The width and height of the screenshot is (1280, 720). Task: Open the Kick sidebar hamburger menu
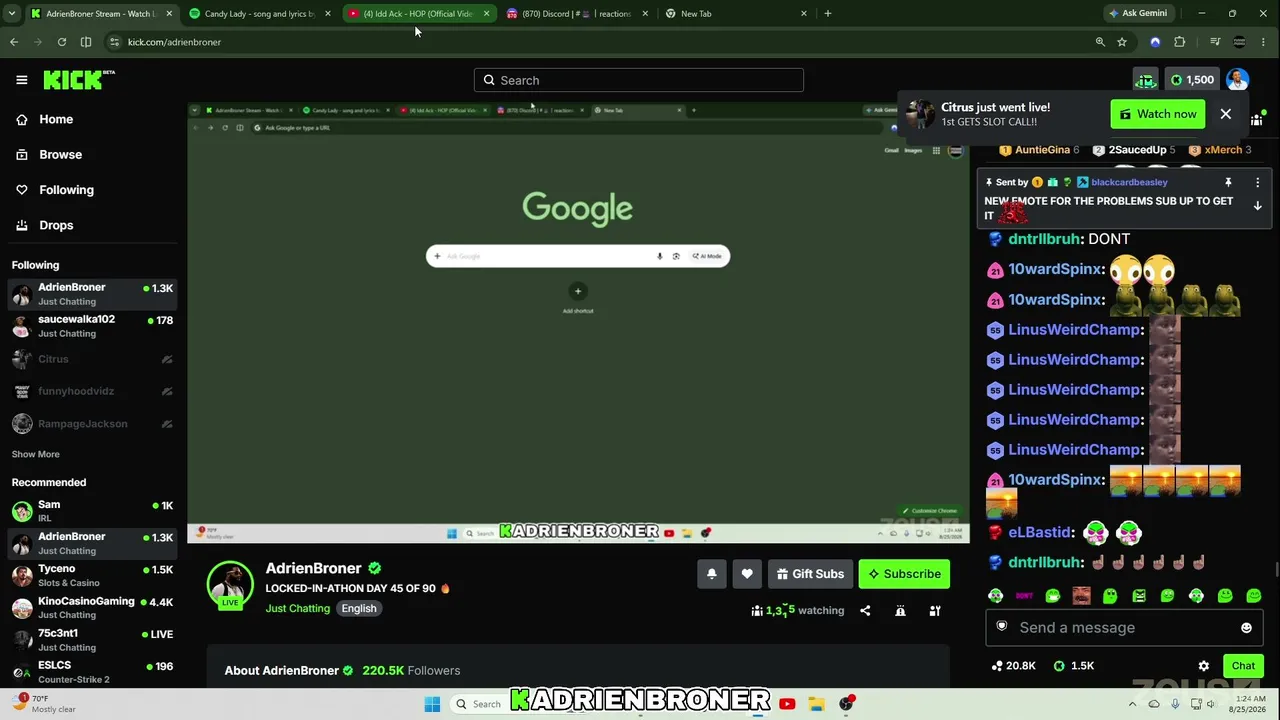(21, 80)
